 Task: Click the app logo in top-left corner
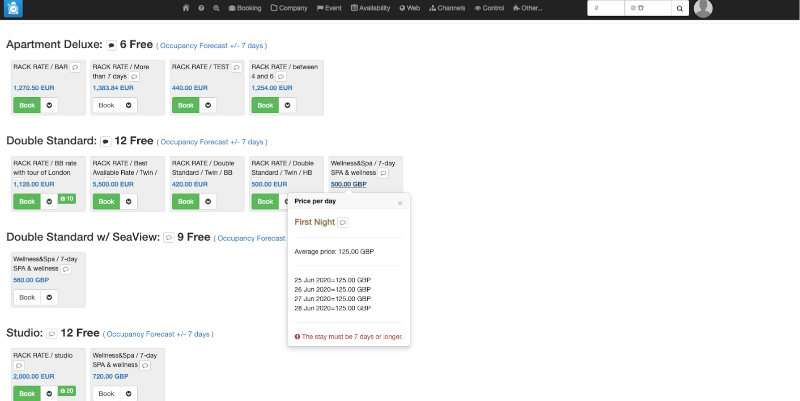coord(14,9)
